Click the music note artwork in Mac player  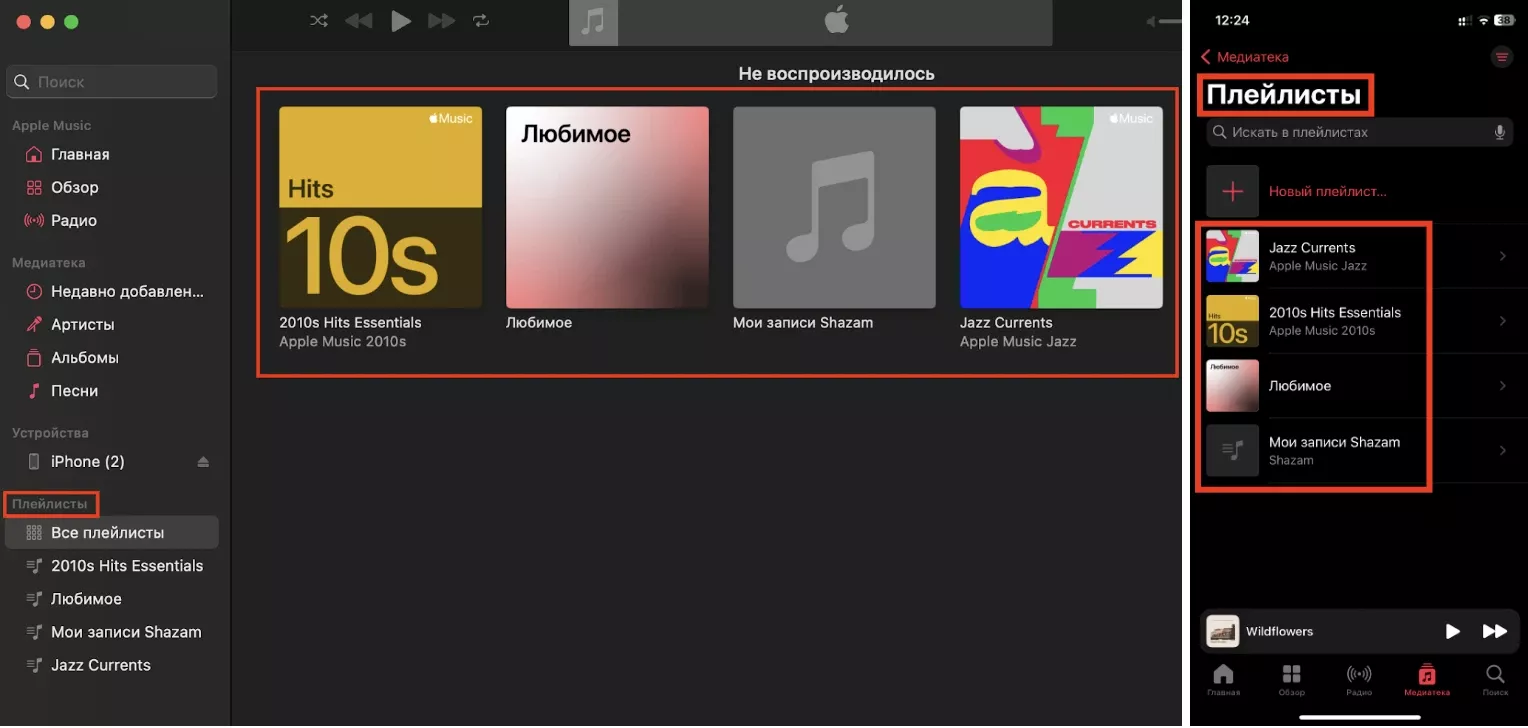point(594,22)
